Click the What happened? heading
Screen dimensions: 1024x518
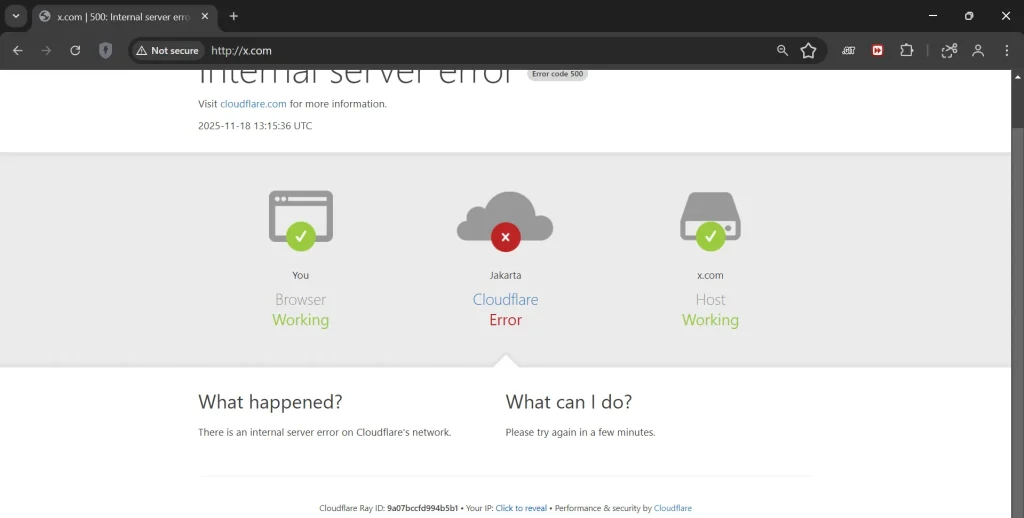[x=270, y=402]
